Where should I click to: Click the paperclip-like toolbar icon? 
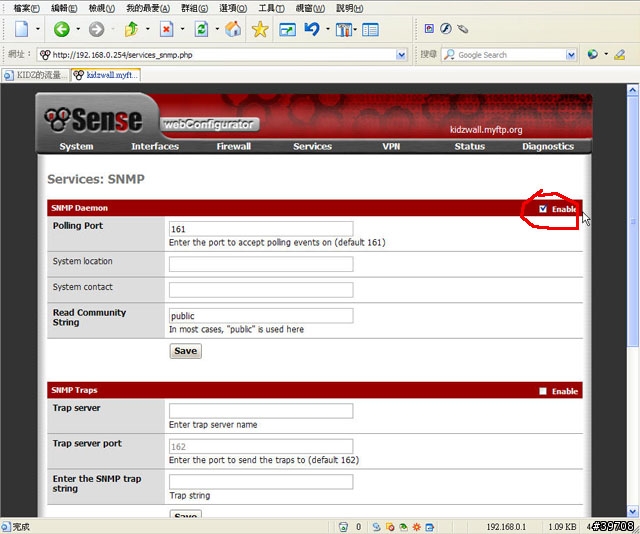pyautogui.click(x=462, y=29)
